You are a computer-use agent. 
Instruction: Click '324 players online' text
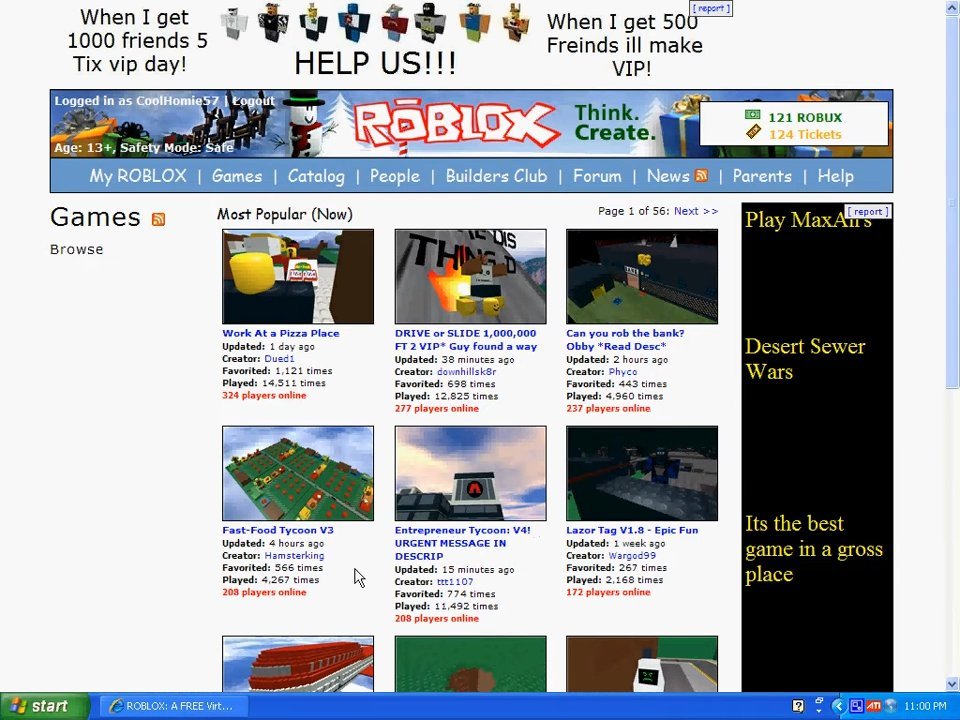(x=264, y=396)
